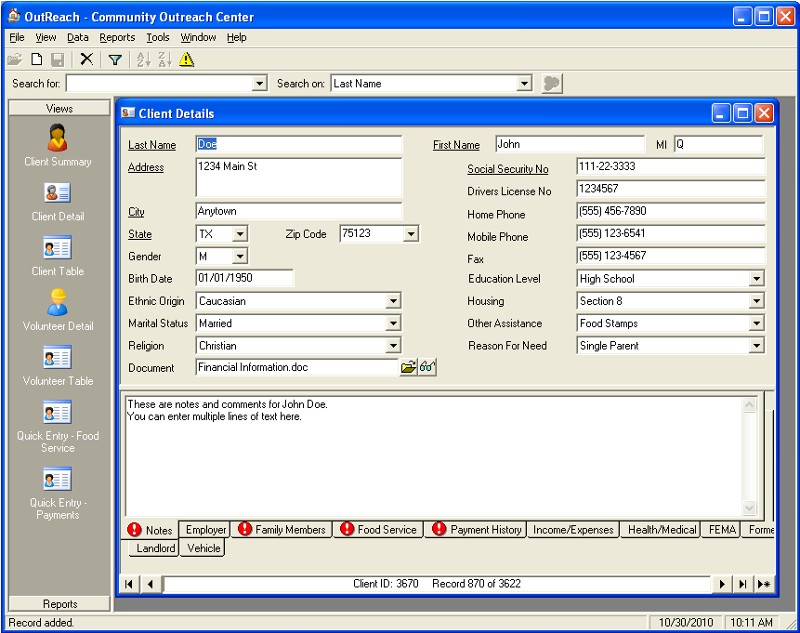Sort ascending using A-Z toolbar icon
This screenshot has width=800, height=633.
(142, 60)
